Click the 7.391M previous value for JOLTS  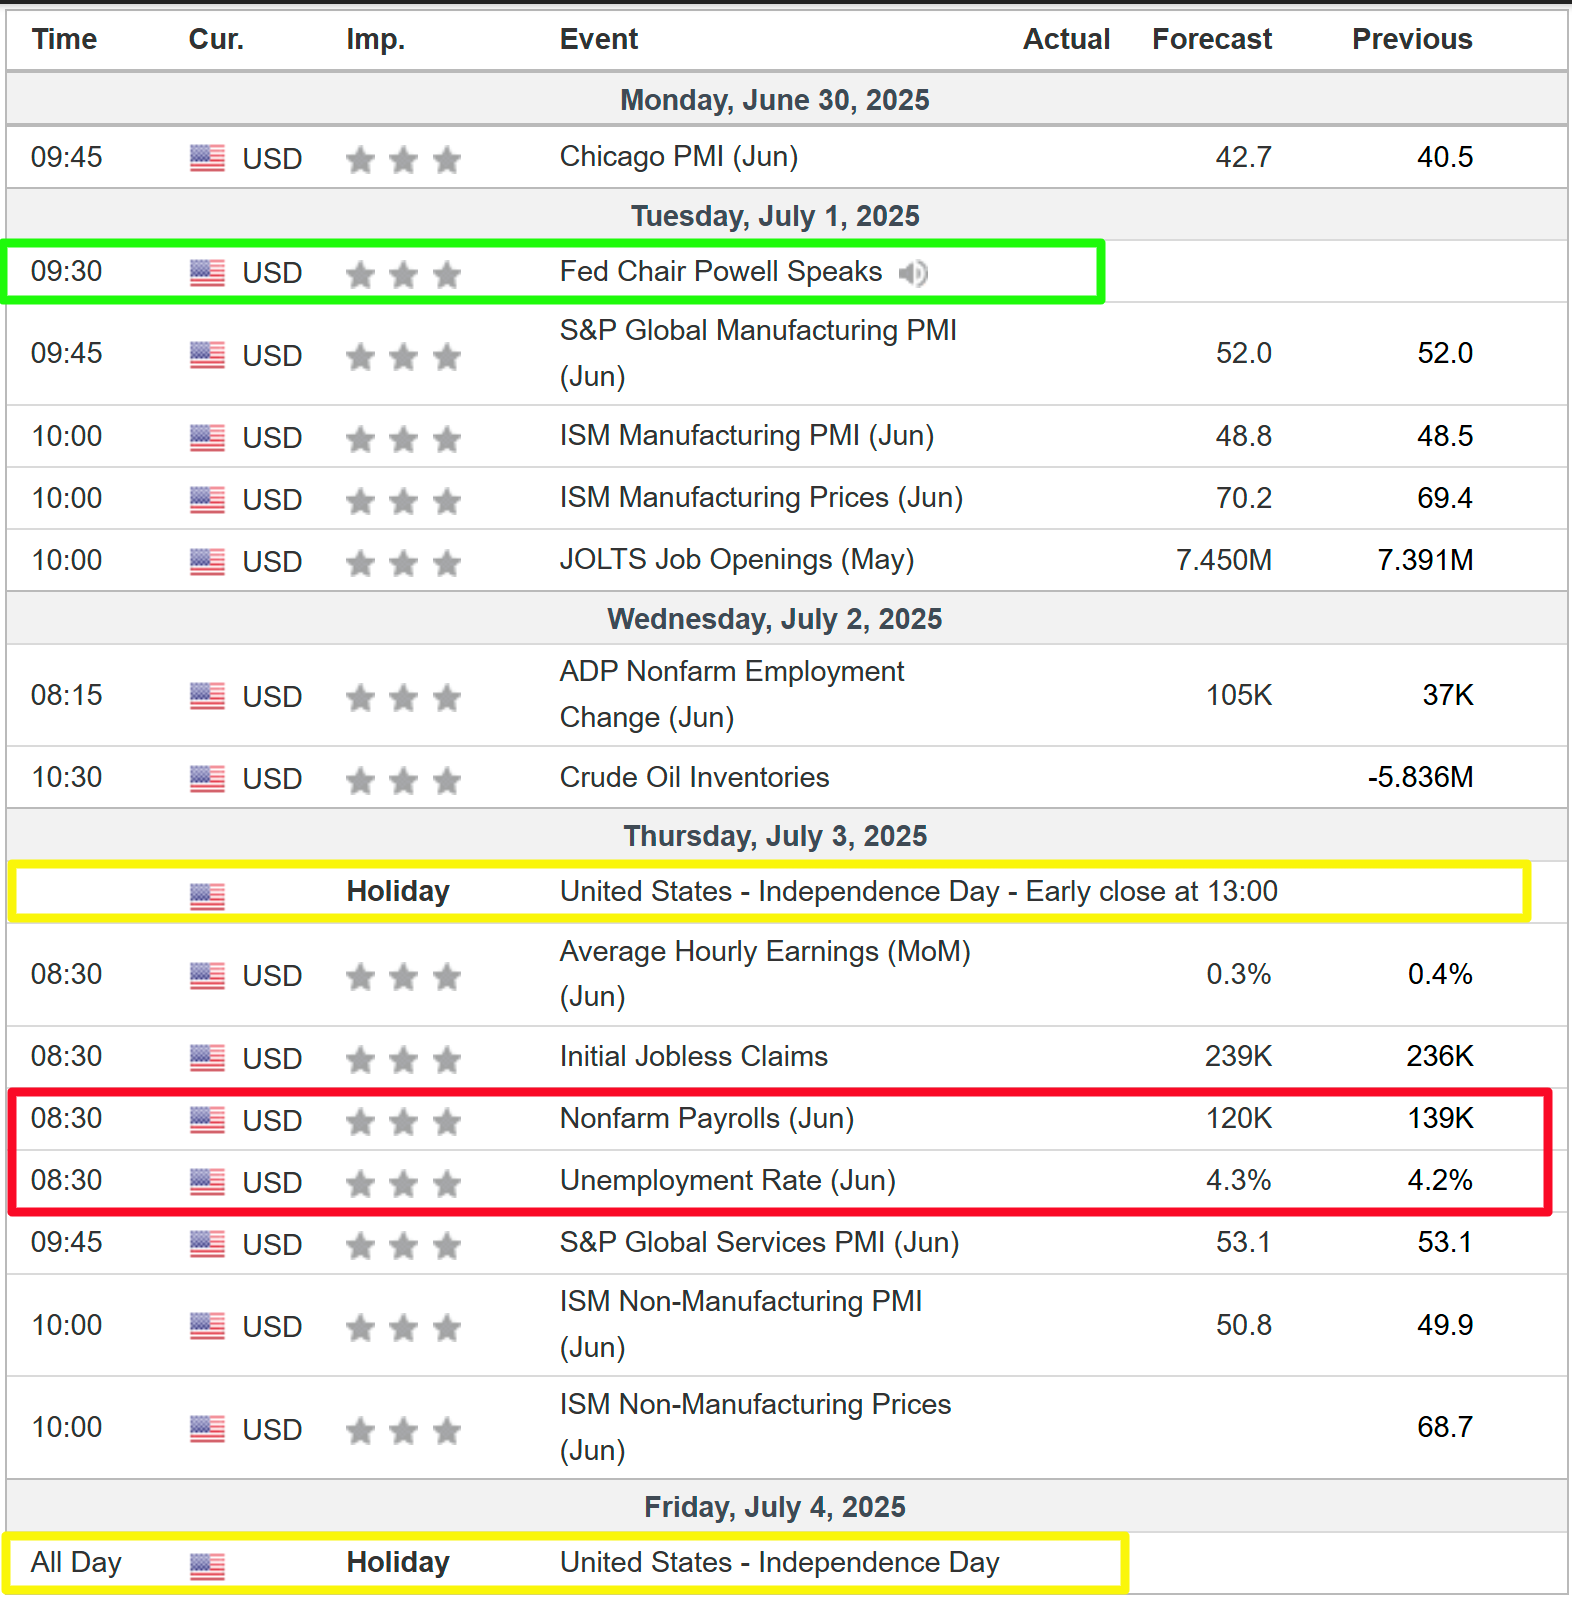coord(1425,560)
